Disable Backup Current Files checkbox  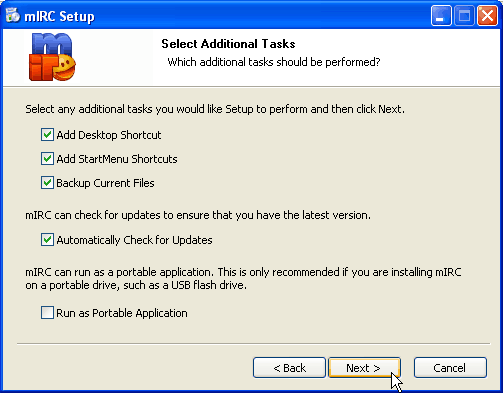pyautogui.click(x=47, y=183)
